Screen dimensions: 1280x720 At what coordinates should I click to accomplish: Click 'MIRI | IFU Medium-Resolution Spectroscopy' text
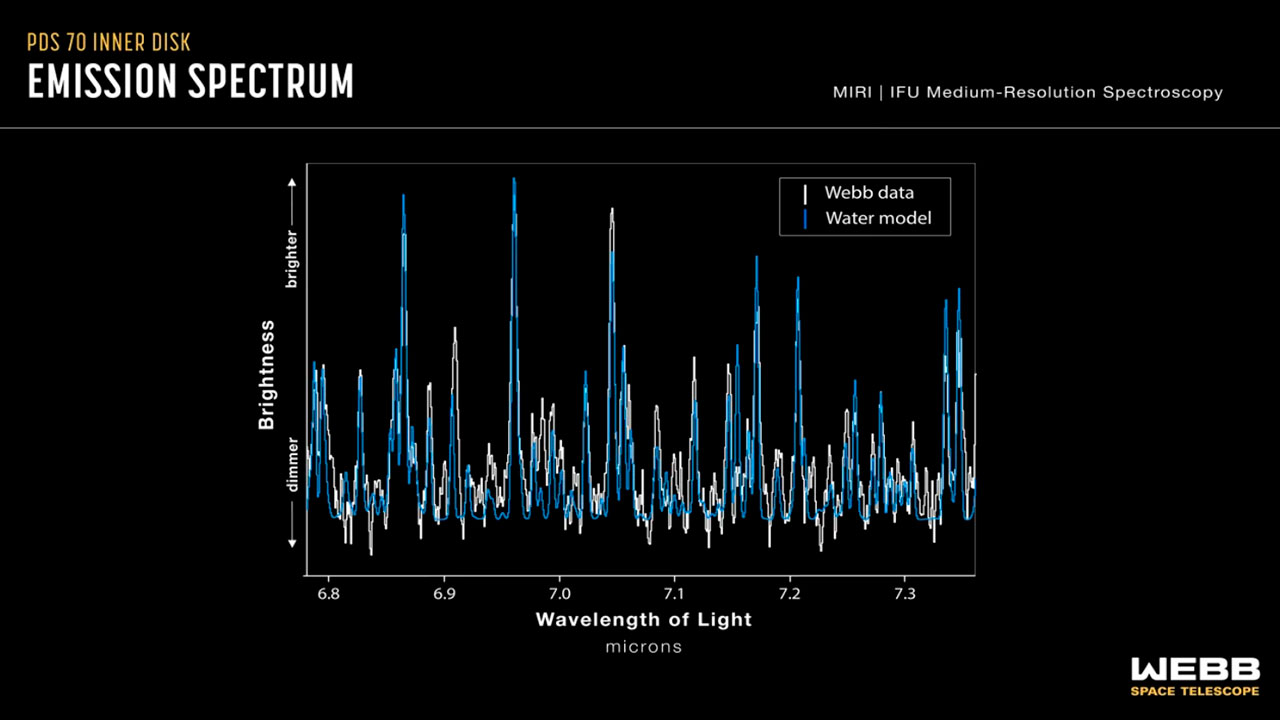[x=1027, y=92]
